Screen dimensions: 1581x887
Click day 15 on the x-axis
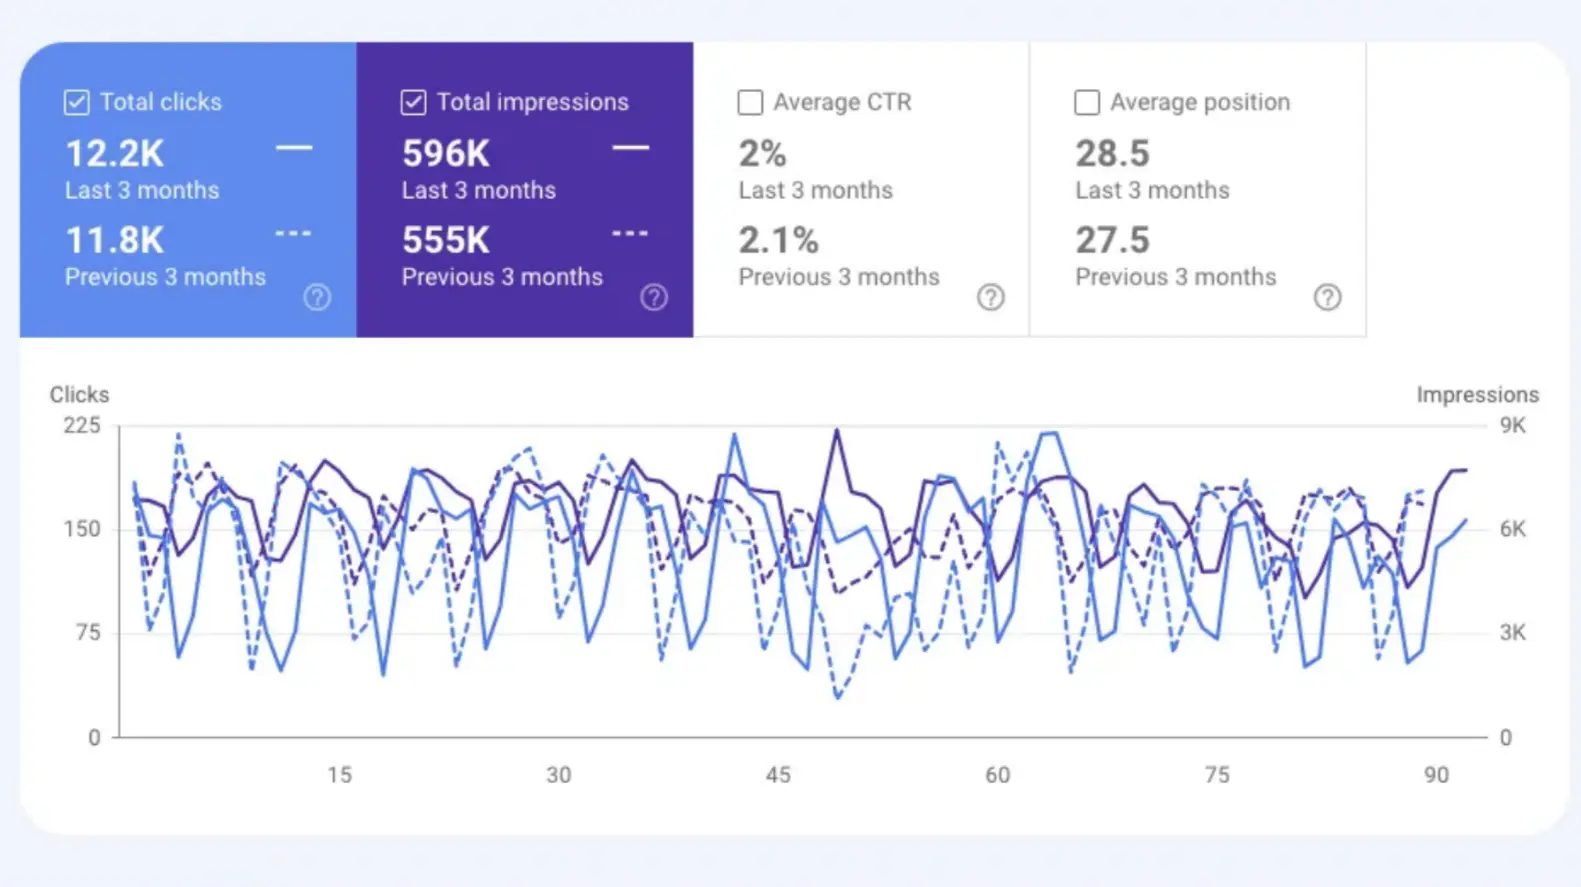point(340,775)
